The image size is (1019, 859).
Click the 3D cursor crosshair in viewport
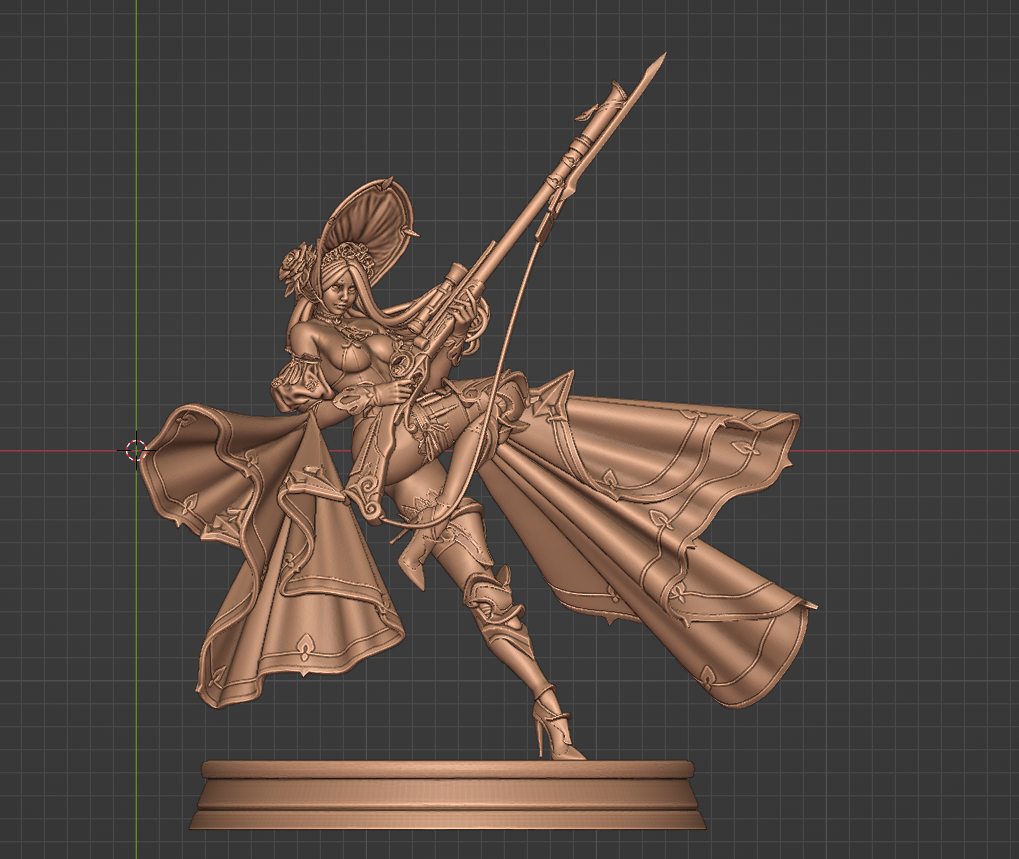pos(136,450)
